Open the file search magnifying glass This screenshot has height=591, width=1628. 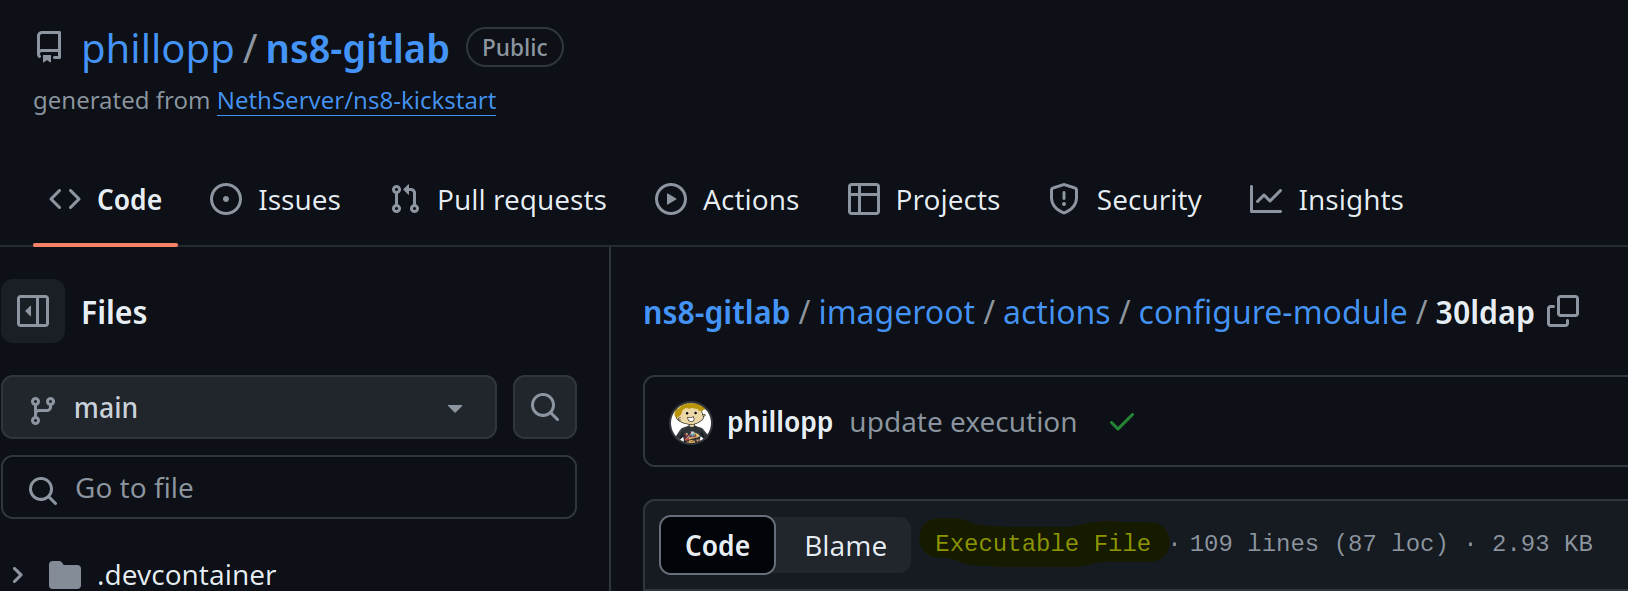[x=544, y=407]
